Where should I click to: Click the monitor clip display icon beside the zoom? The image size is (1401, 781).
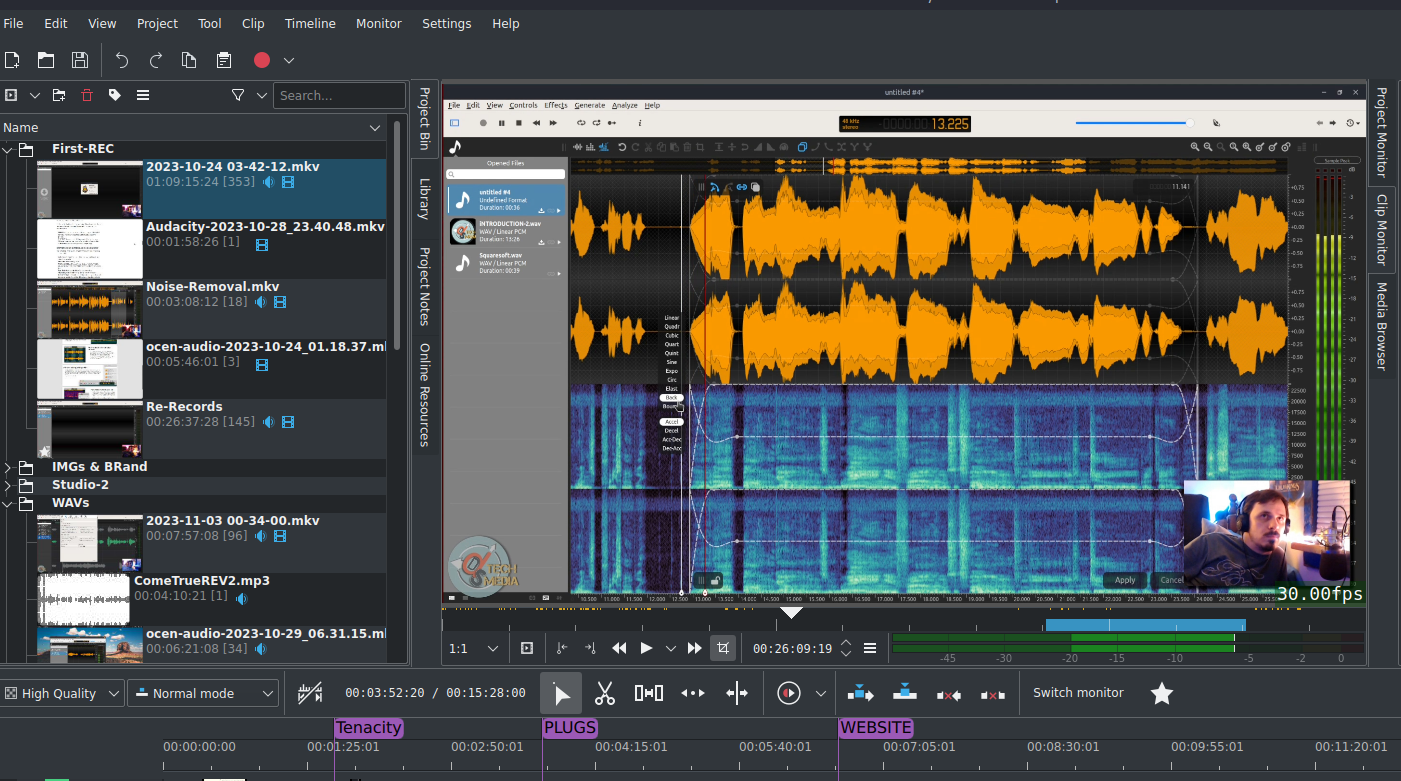526,648
